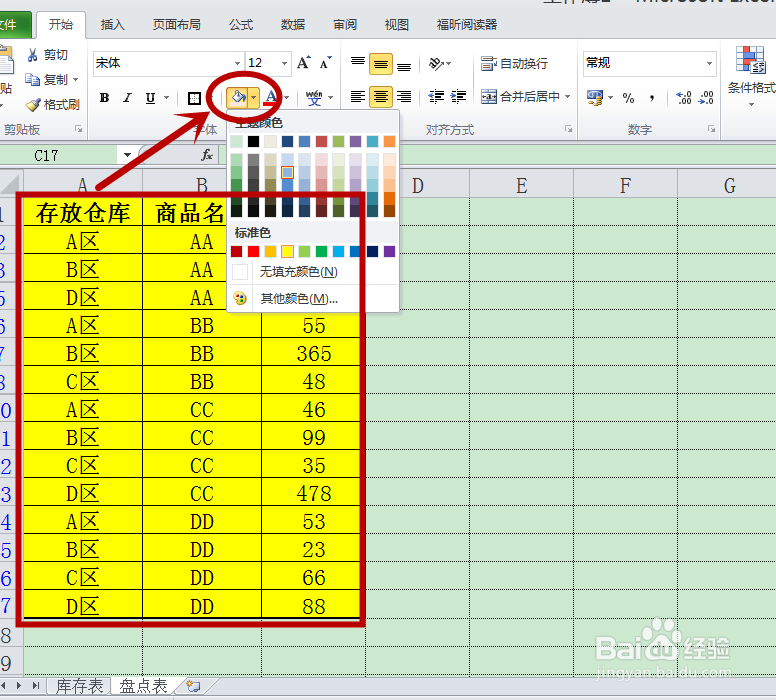
Task: Open the Formulas (公式) tab
Action: (241, 25)
